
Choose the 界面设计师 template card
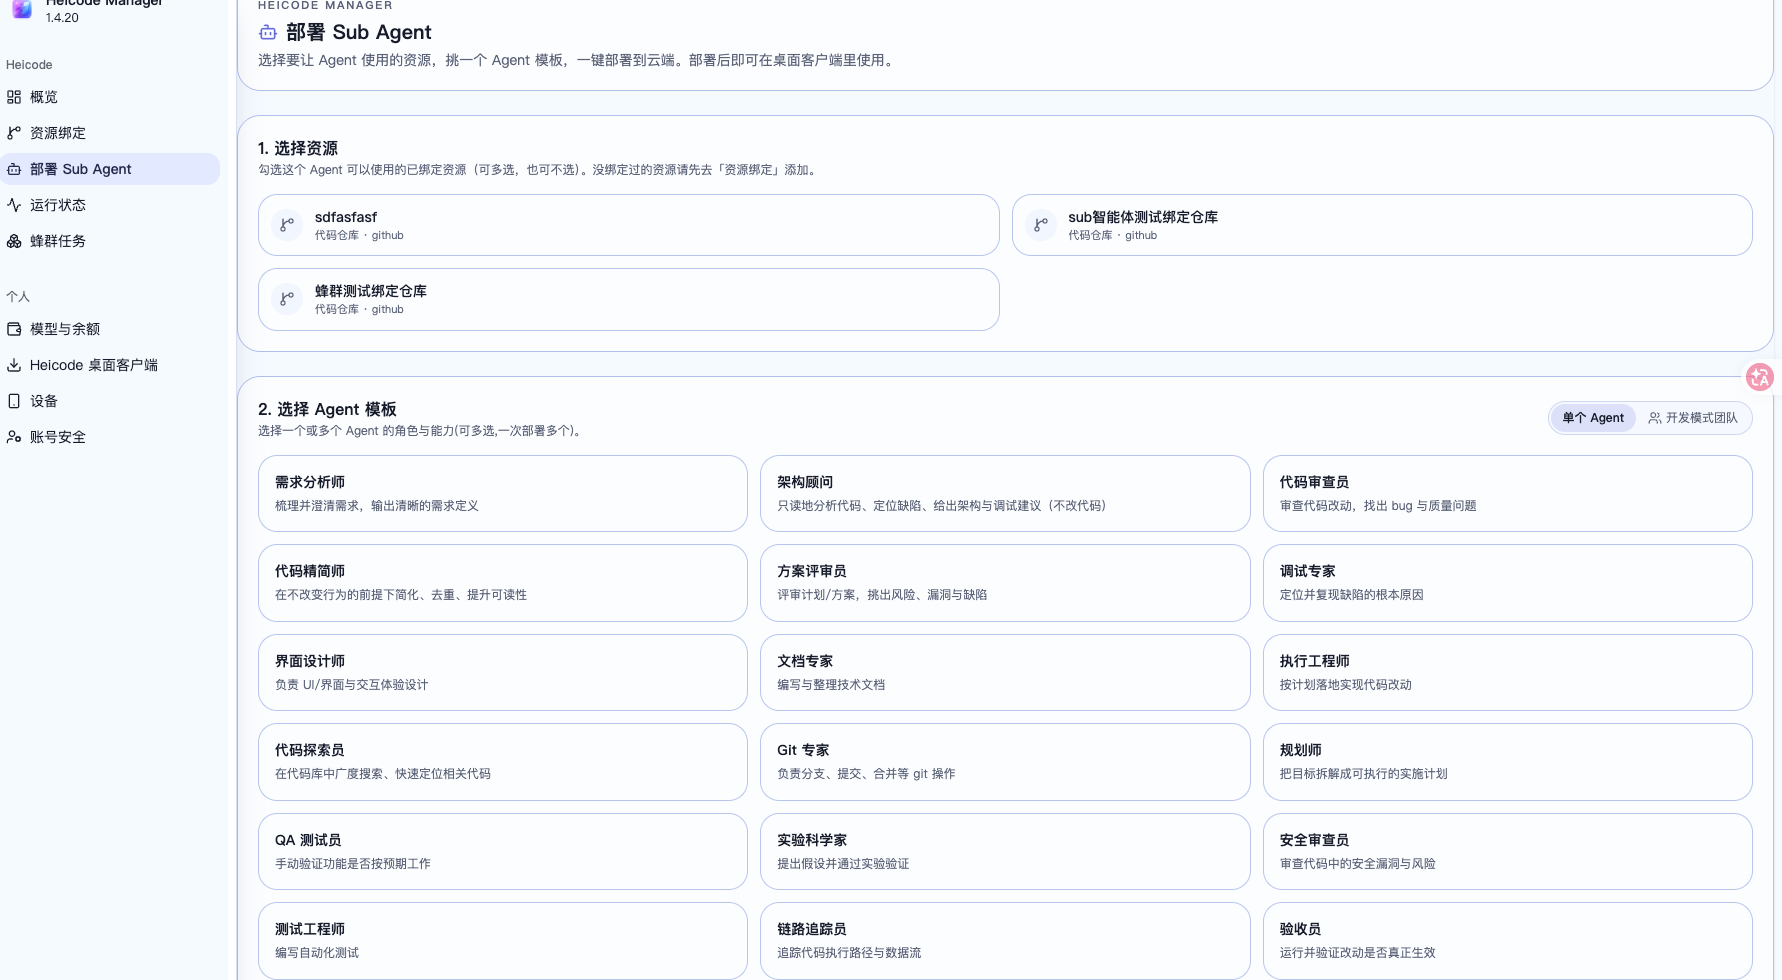pos(503,673)
